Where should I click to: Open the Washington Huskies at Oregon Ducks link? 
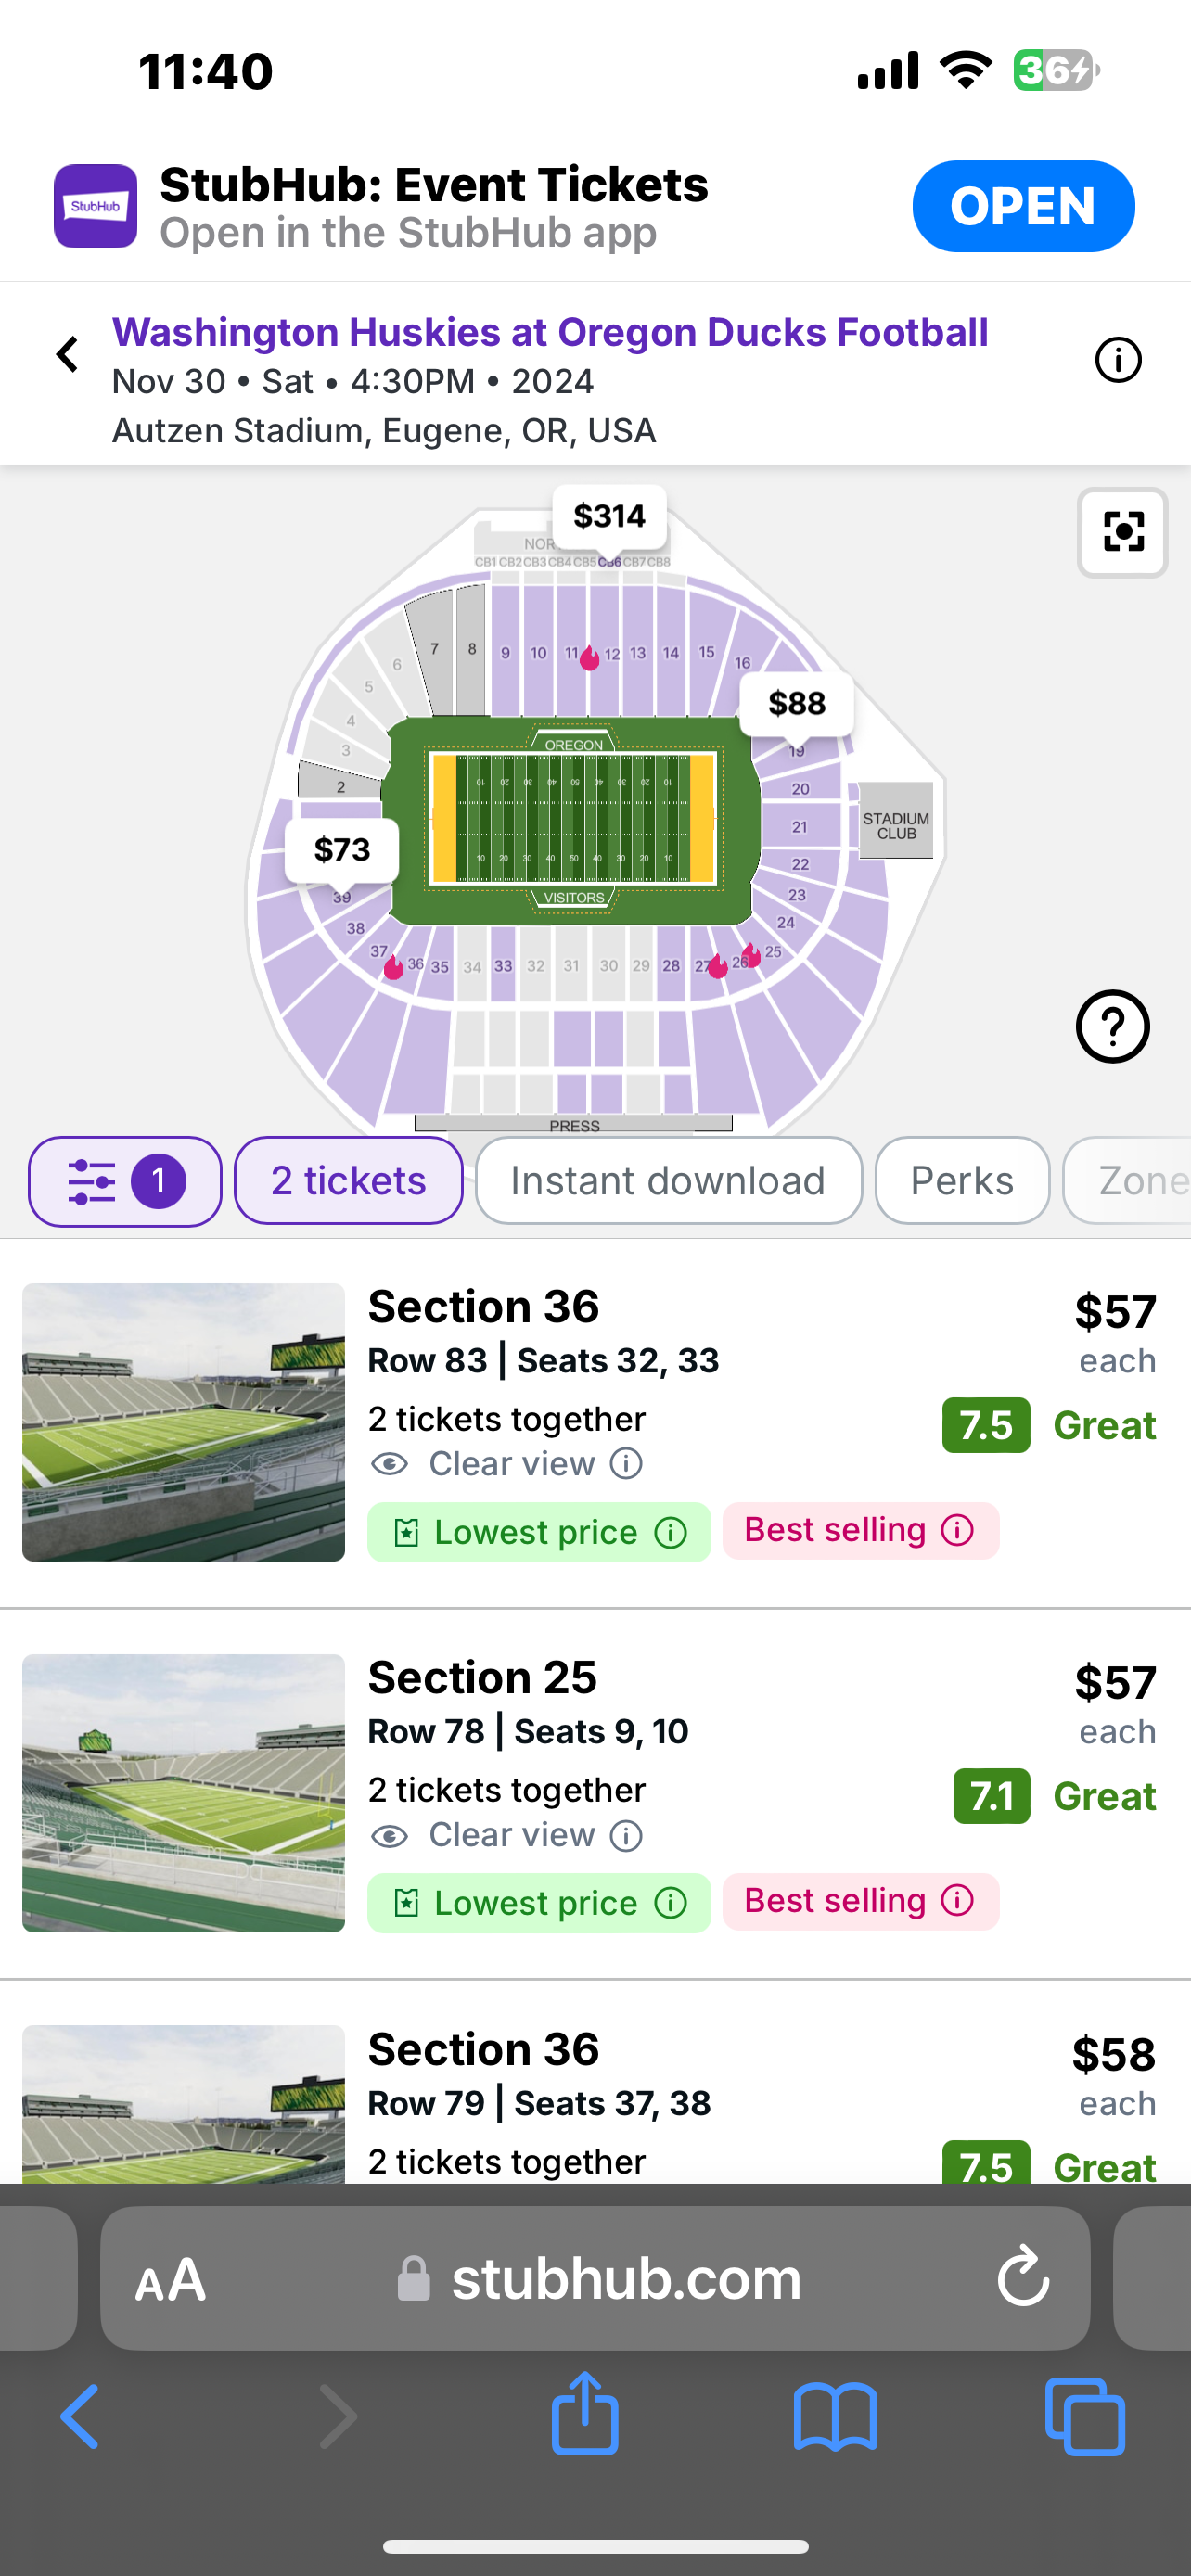coord(550,333)
